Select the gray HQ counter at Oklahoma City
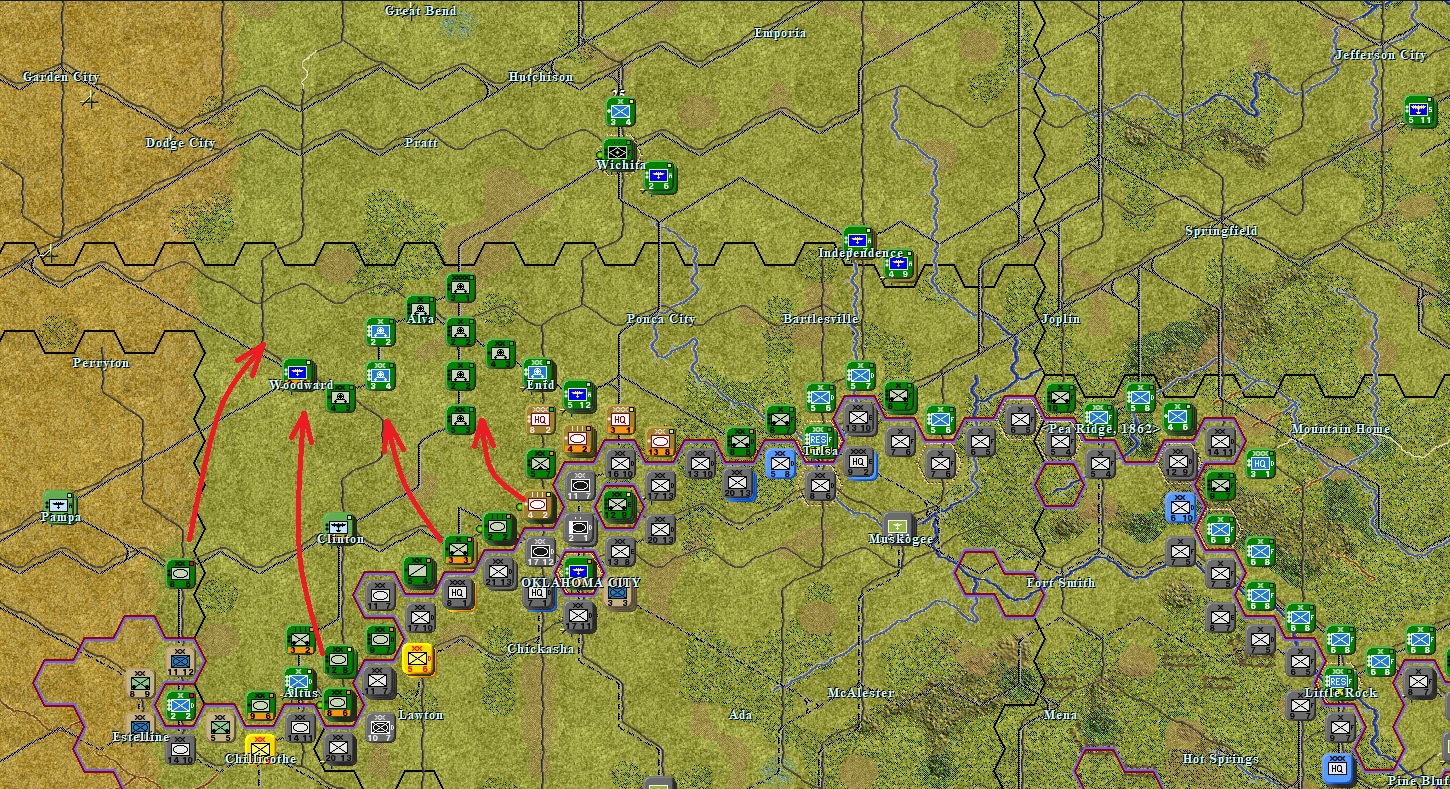This screenshot has width=1450, height=789. pos(538,594)
